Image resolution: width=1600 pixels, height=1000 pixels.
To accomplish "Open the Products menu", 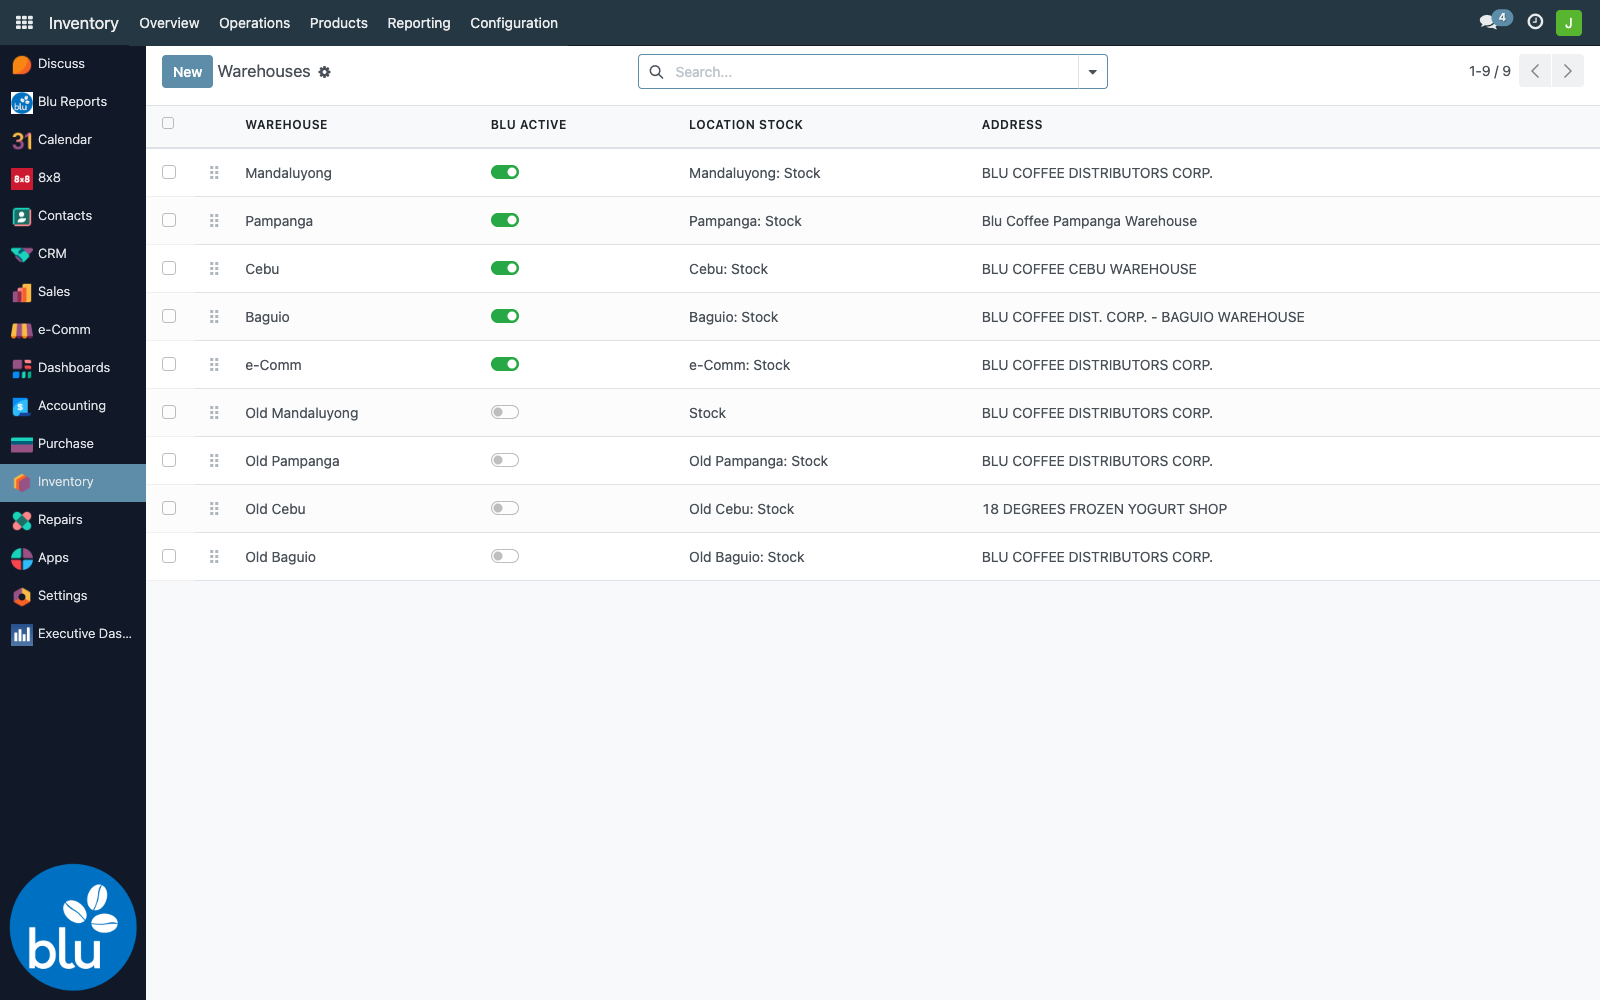I will [x=339, y=23].
